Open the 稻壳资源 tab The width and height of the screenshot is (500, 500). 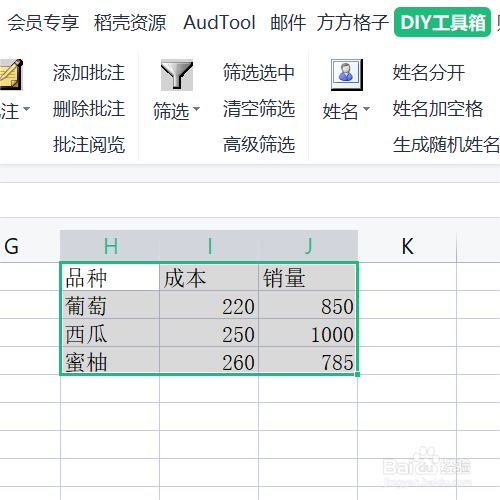[130, 23]
